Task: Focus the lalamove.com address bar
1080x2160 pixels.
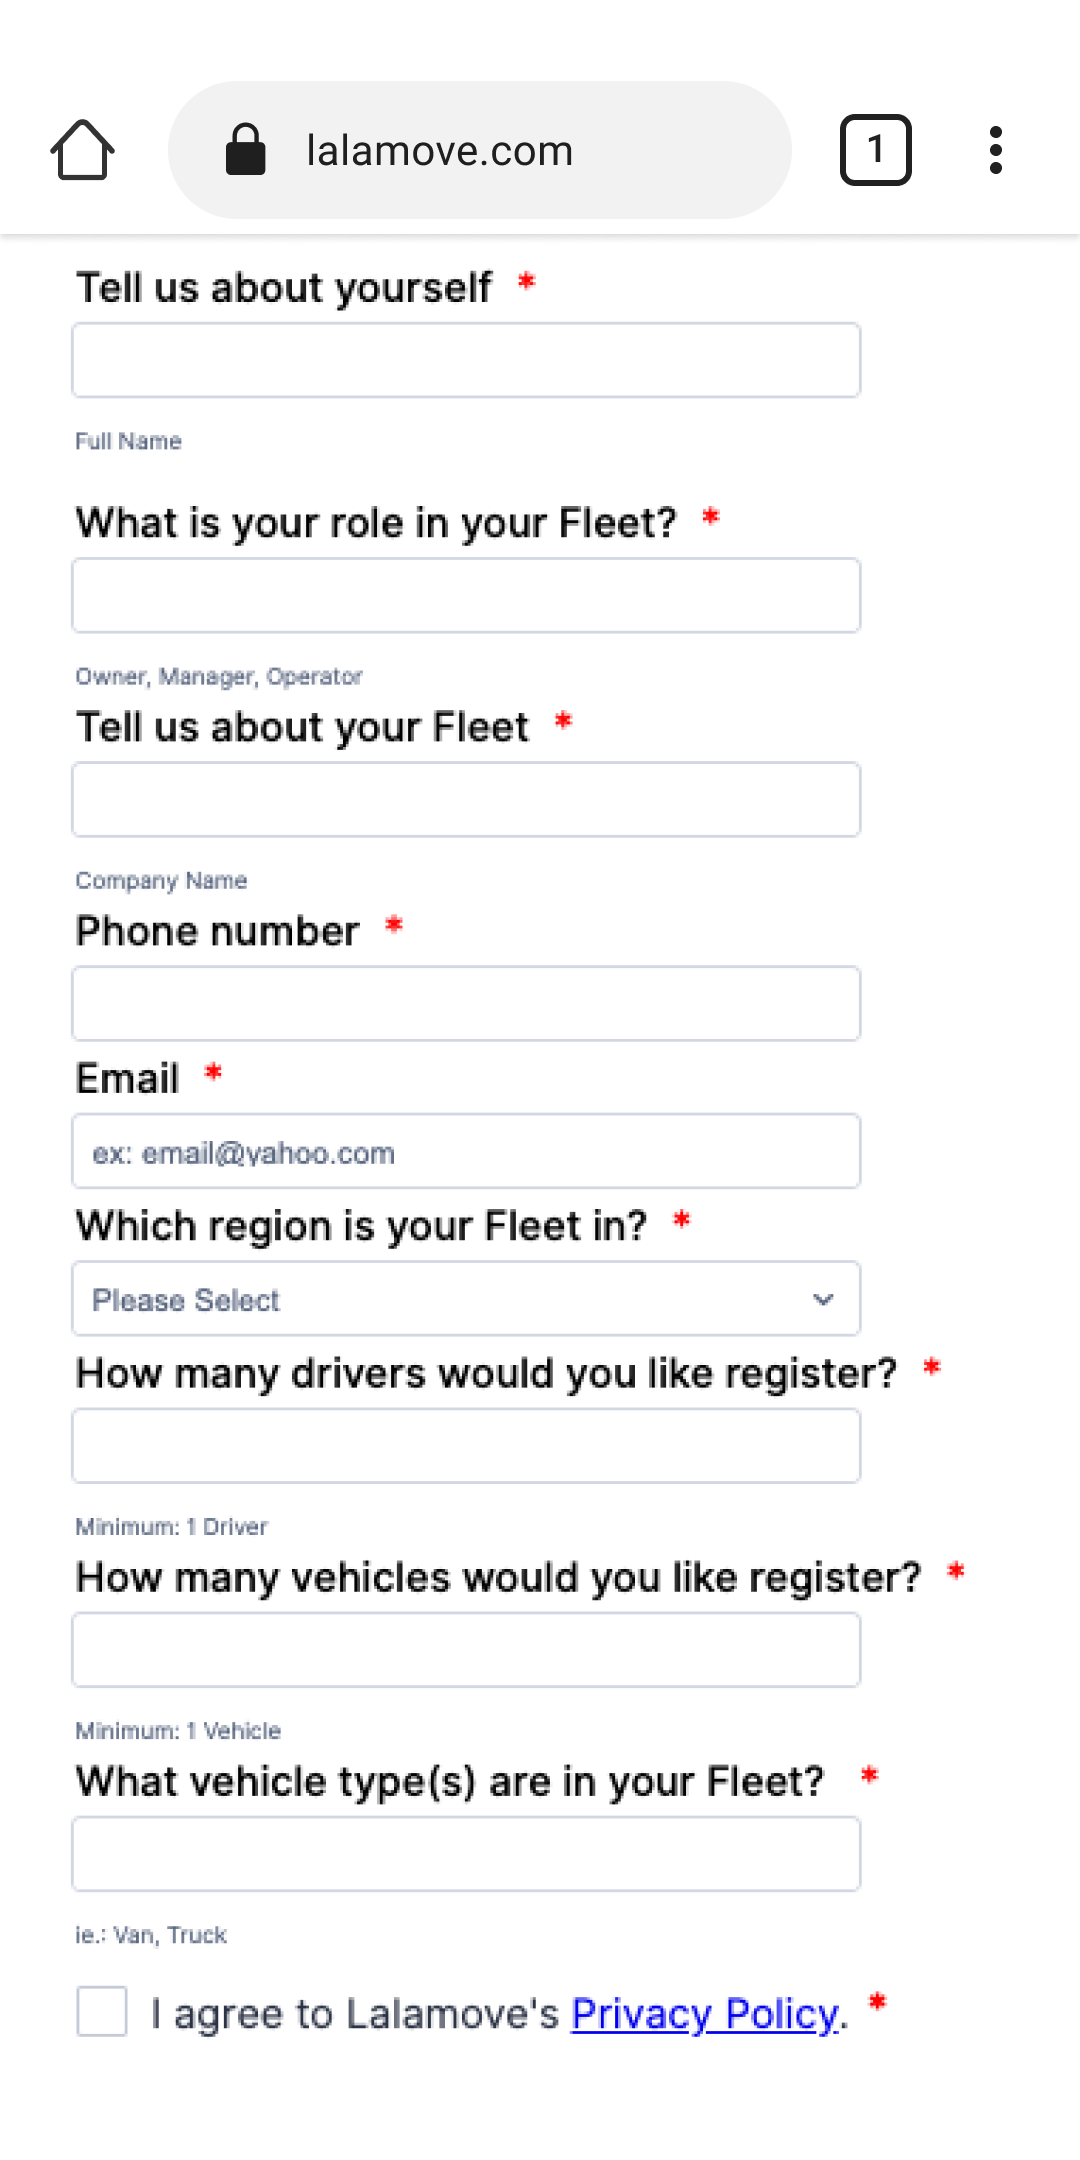Action: click(480, 150)
